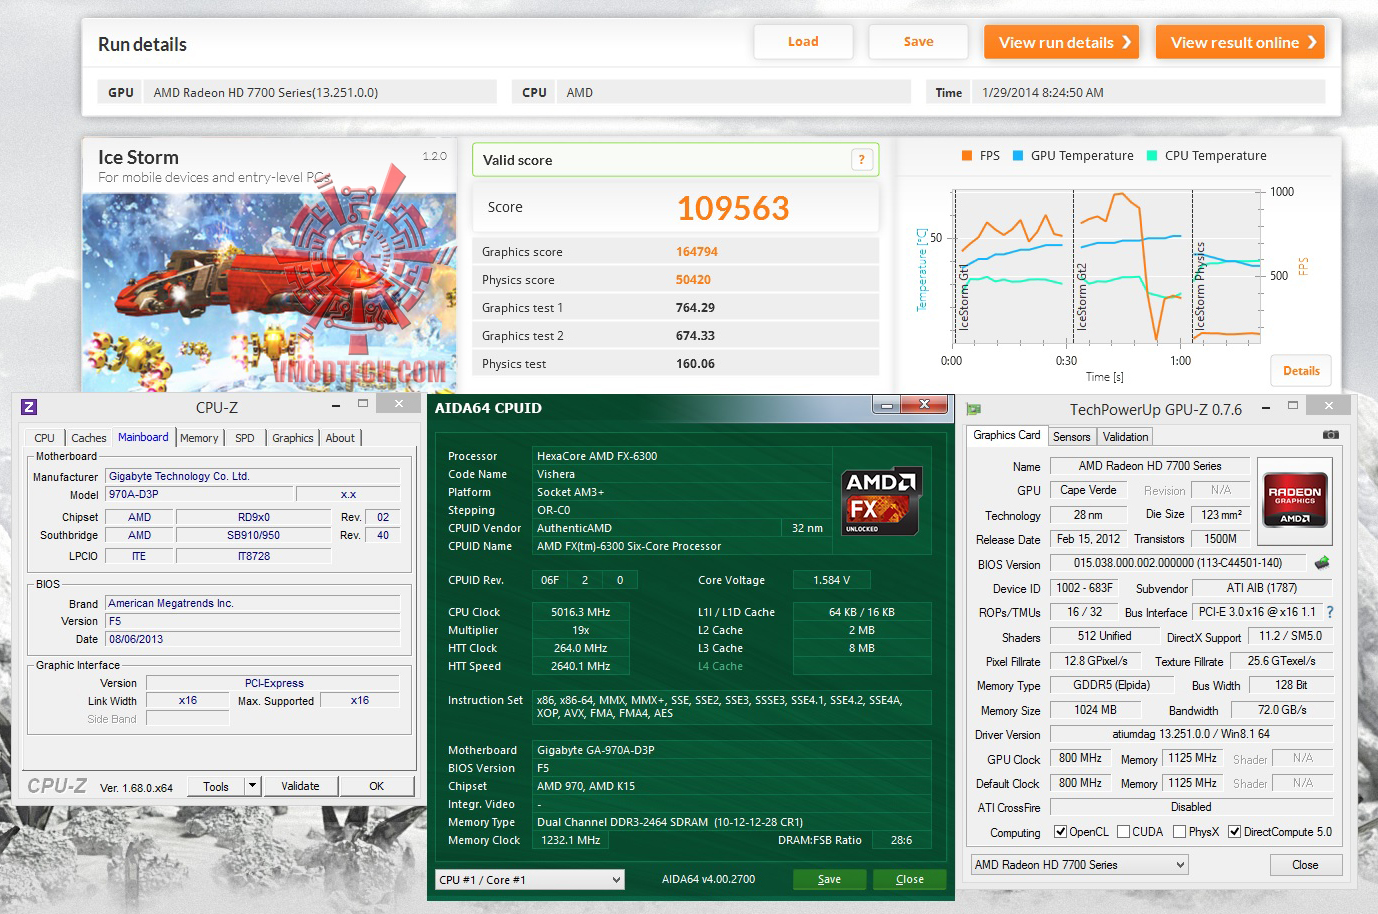Click the Tools button in CPU-Z
This screenshot has width=1378, height=914.
216,786
